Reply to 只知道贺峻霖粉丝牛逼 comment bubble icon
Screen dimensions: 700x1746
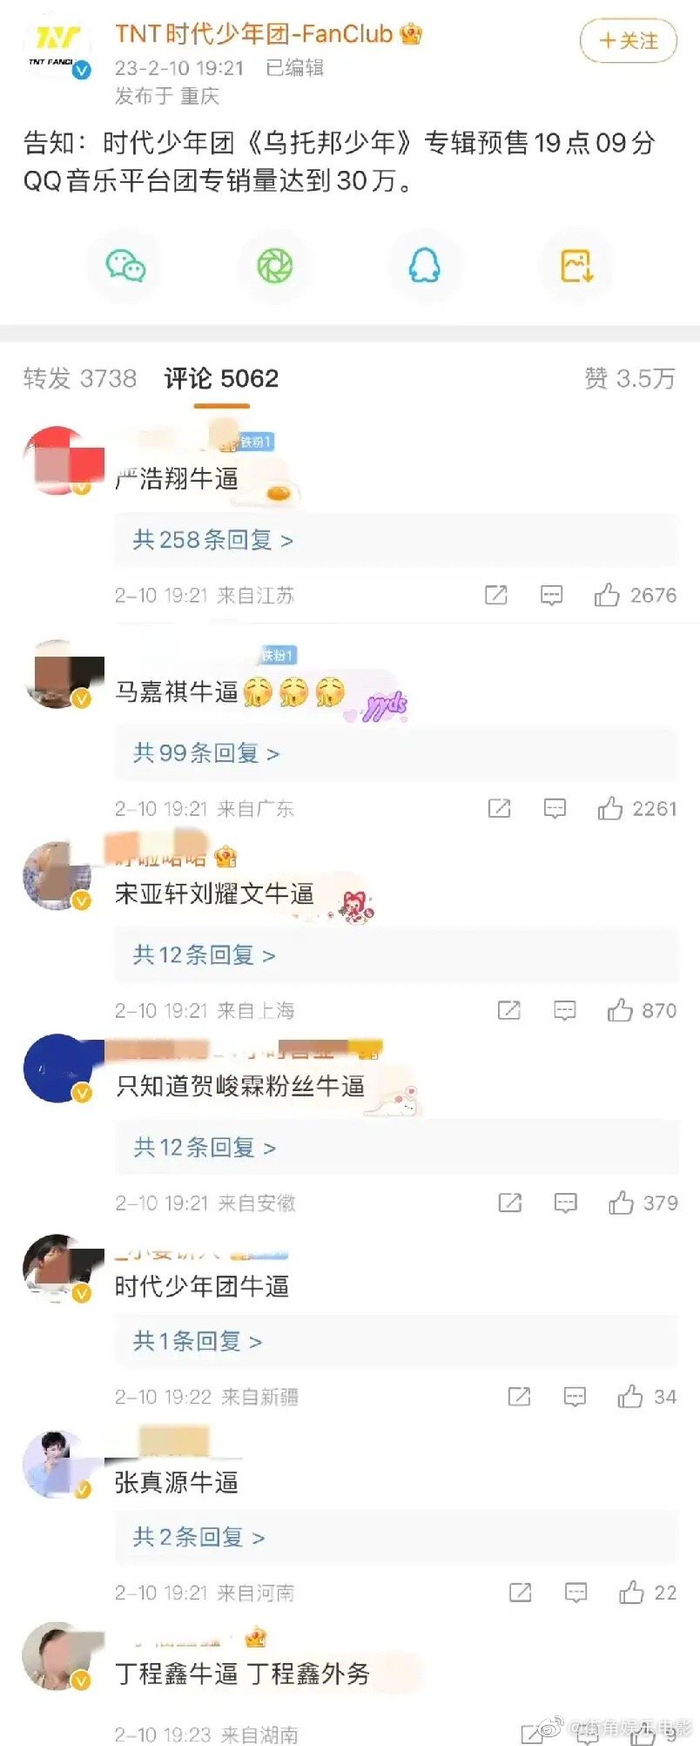pyautogui.click(x=566, y=1203)
